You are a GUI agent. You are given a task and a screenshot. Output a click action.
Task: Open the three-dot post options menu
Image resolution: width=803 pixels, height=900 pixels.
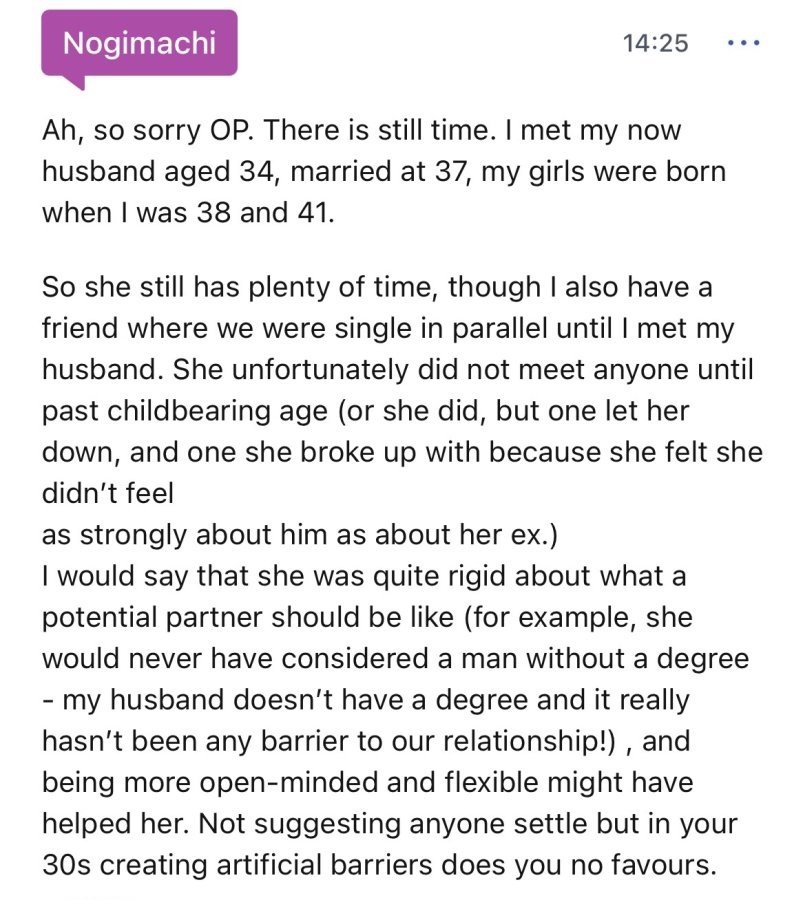(743, 43)
